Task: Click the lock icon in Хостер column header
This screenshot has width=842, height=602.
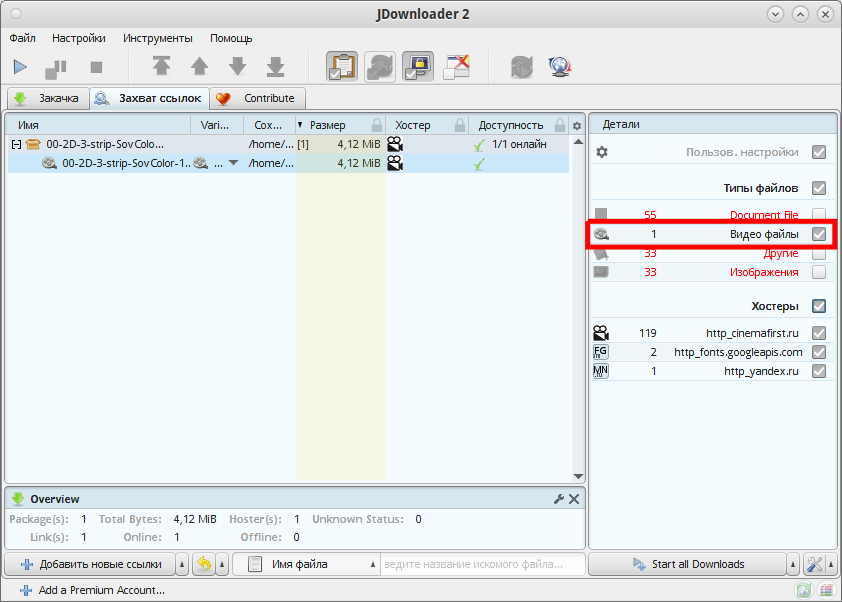Action: [x=460, y=125]
